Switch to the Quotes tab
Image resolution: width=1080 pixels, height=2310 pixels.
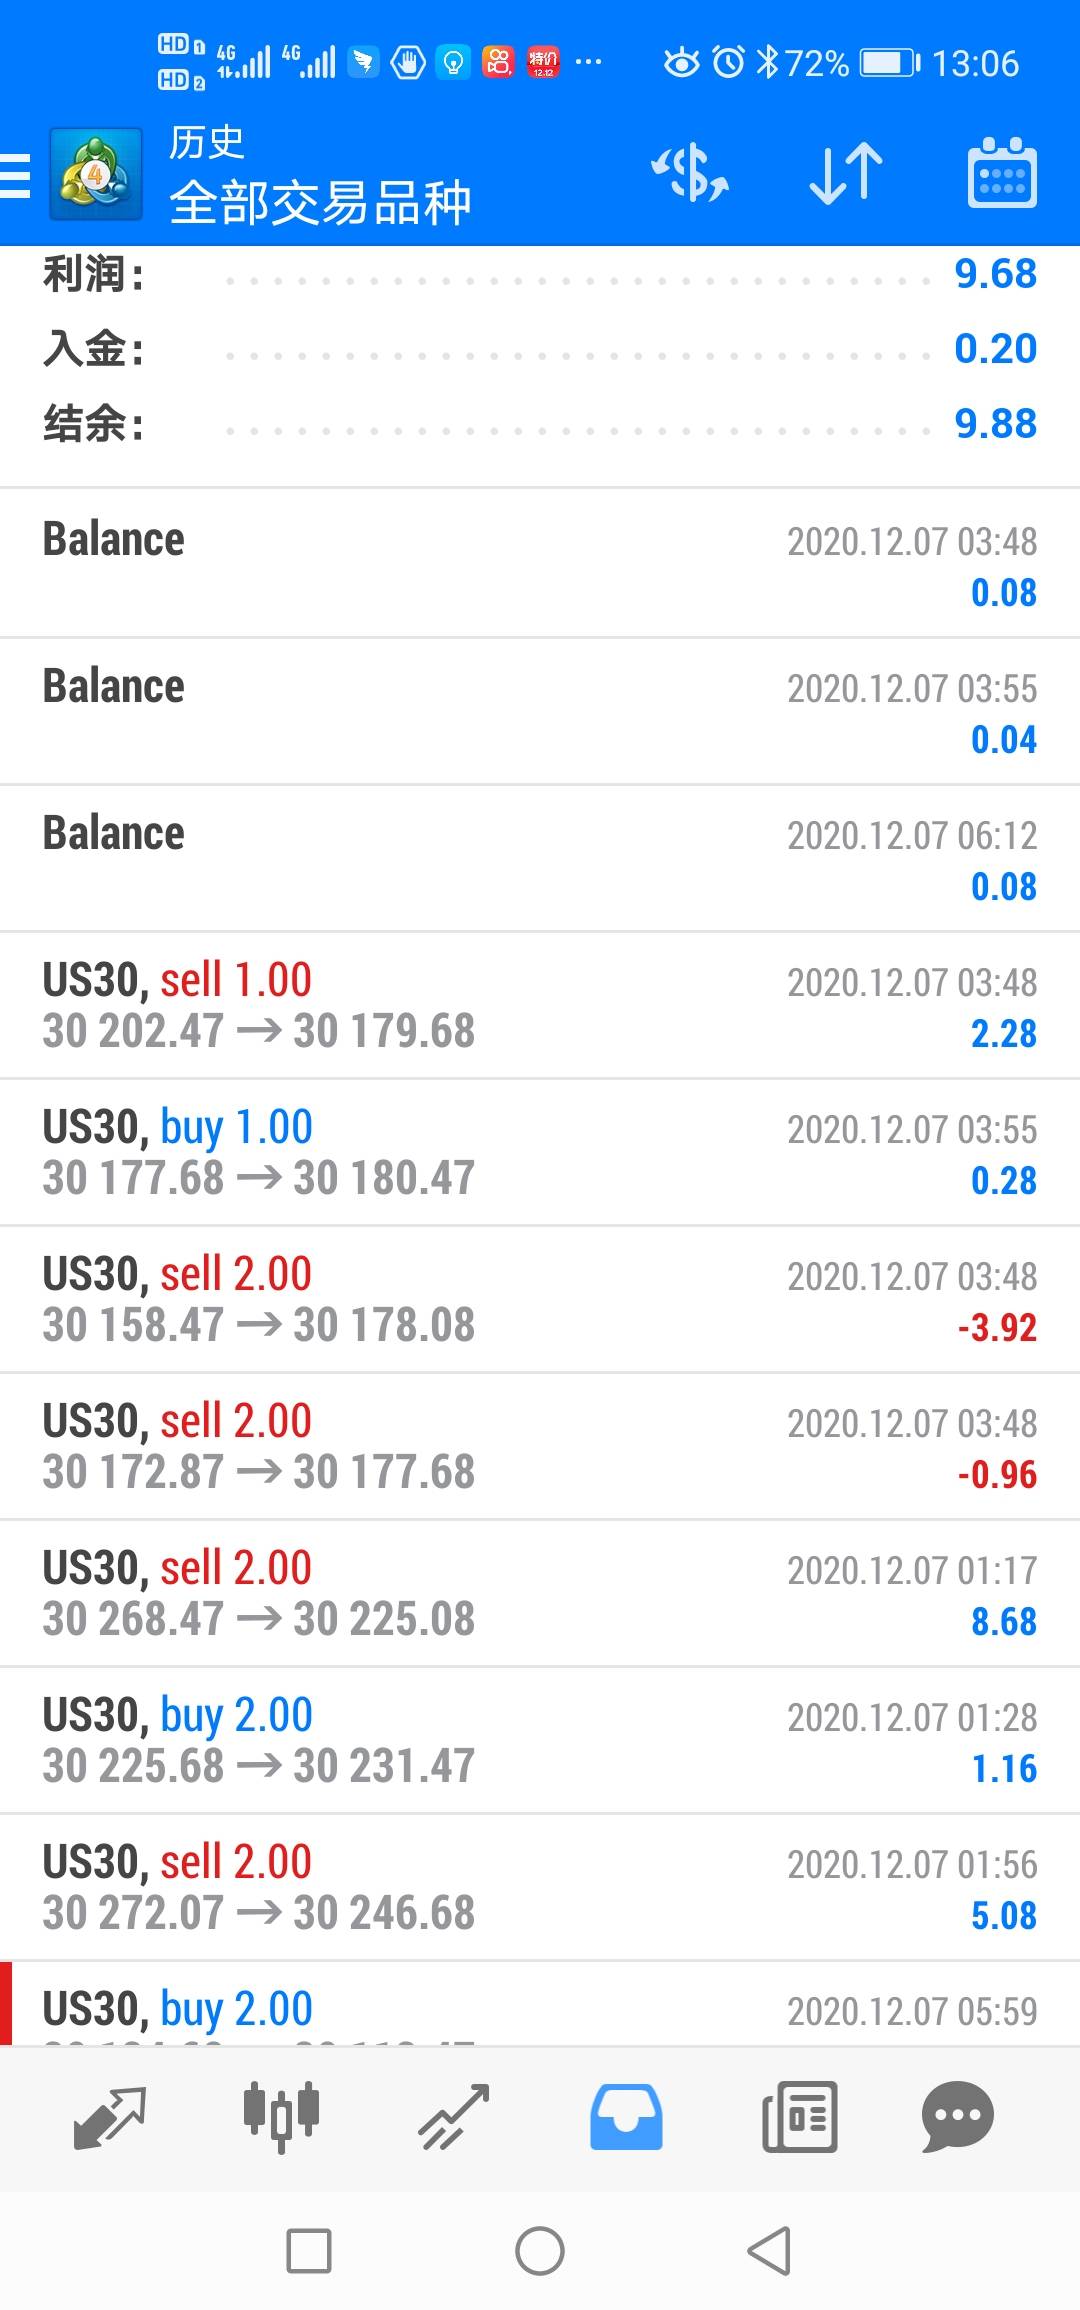tap(110, 2116)
